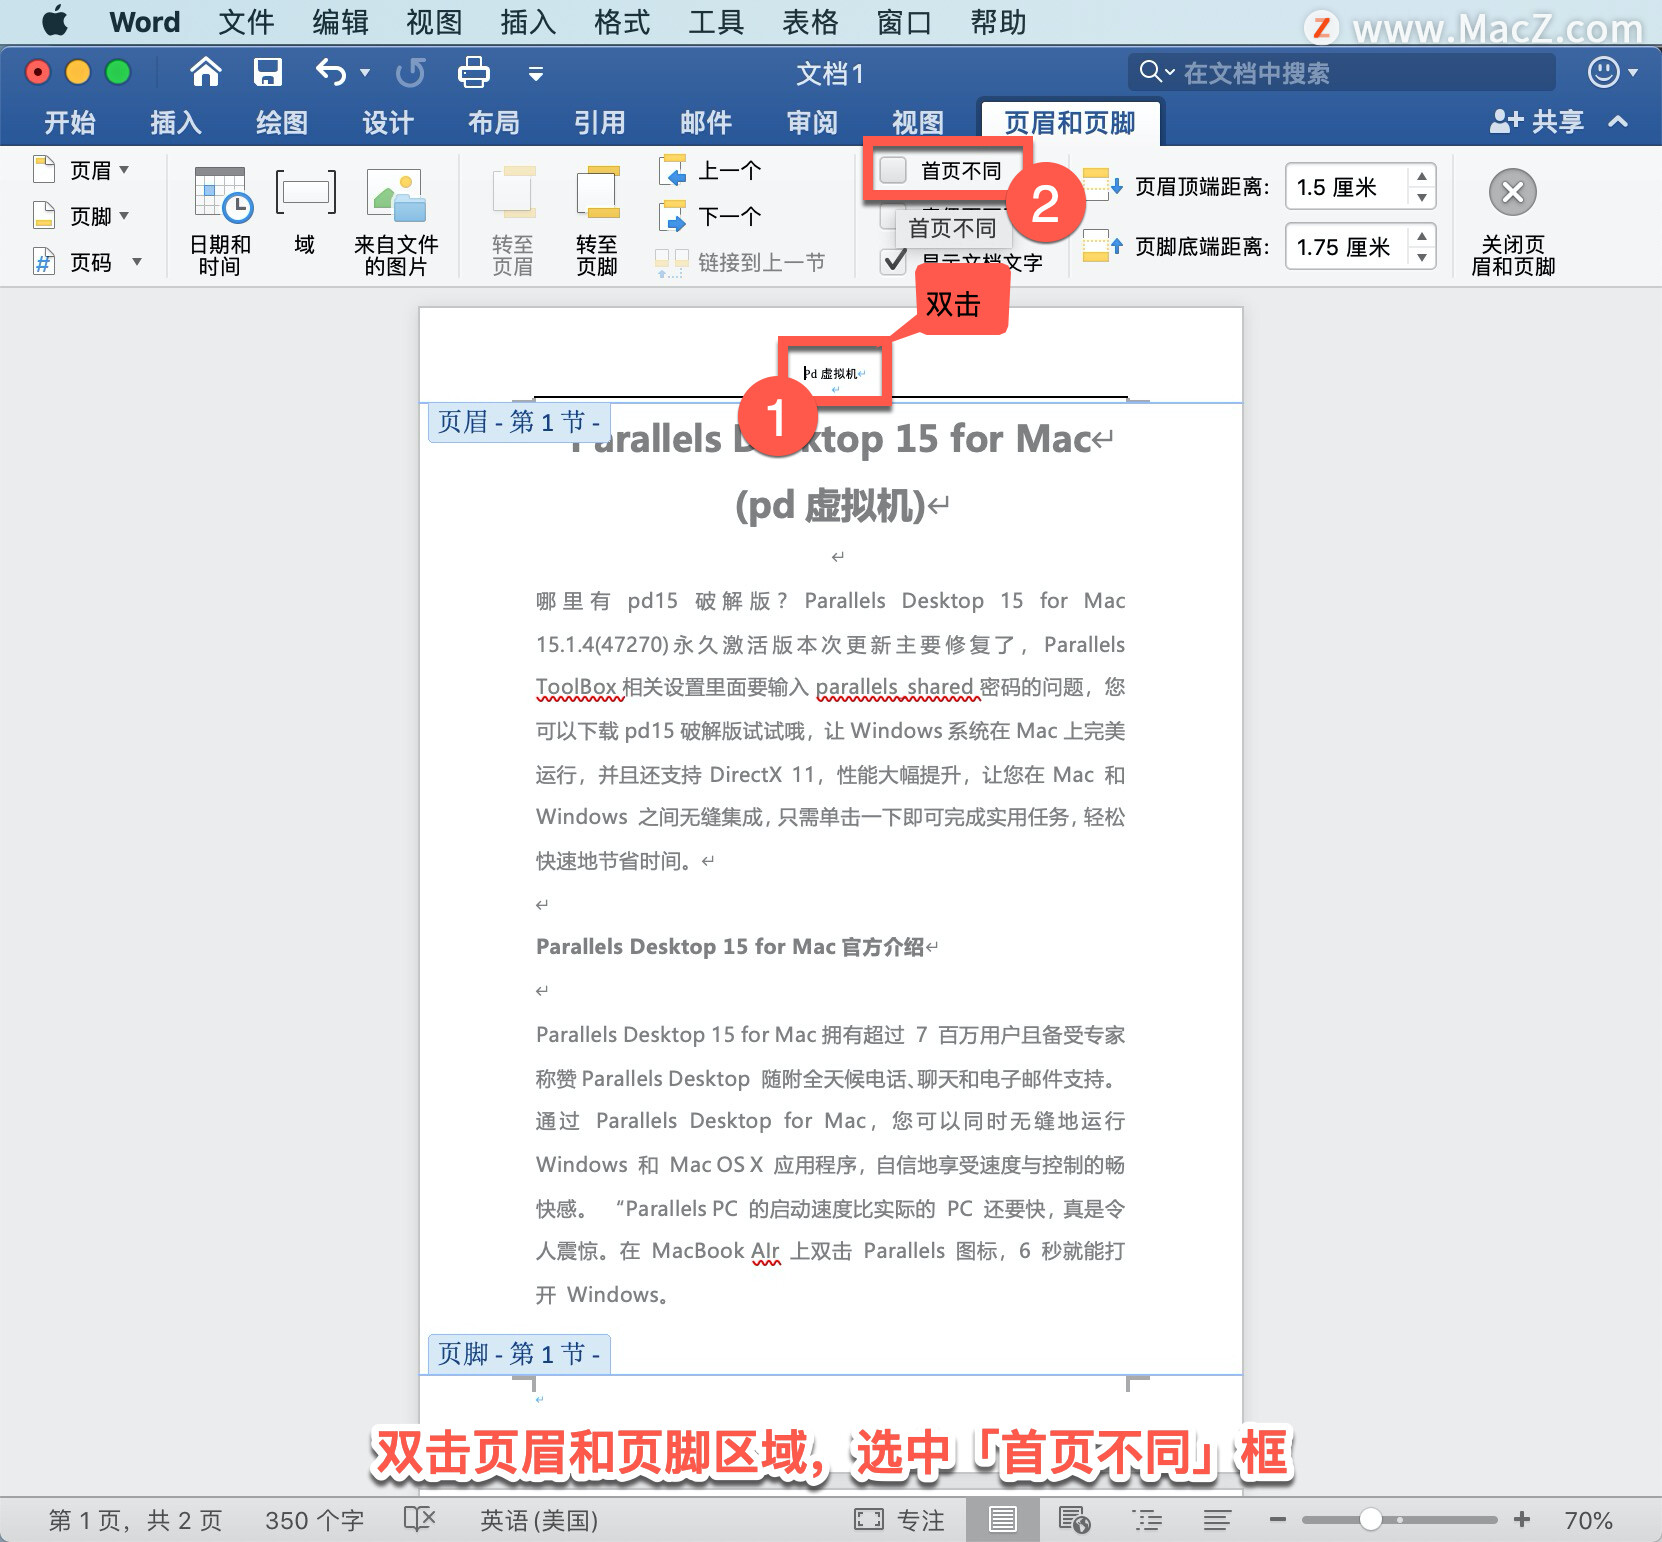Open the smiley feedback icon

pyautogui.click(x=1604, y=72)
